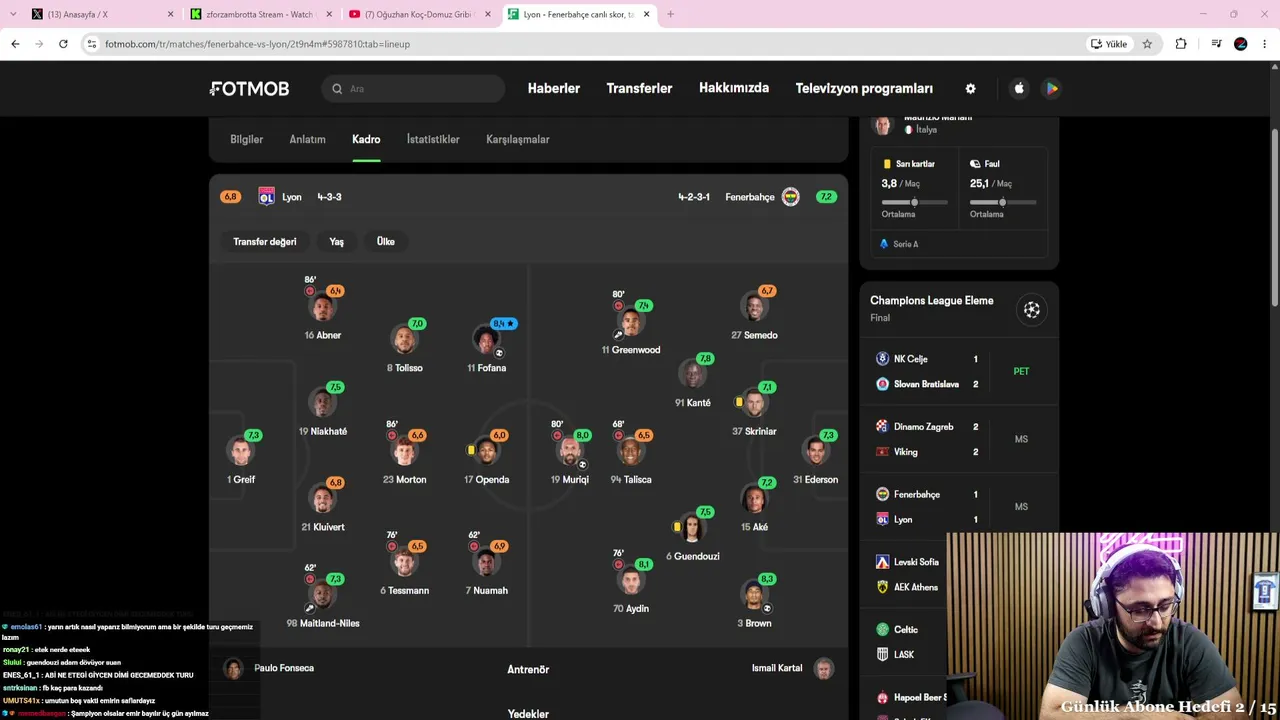This screenshot has height=720, width=1280.
Task: Click the Celtic crest icon
Action: [882, 630]
